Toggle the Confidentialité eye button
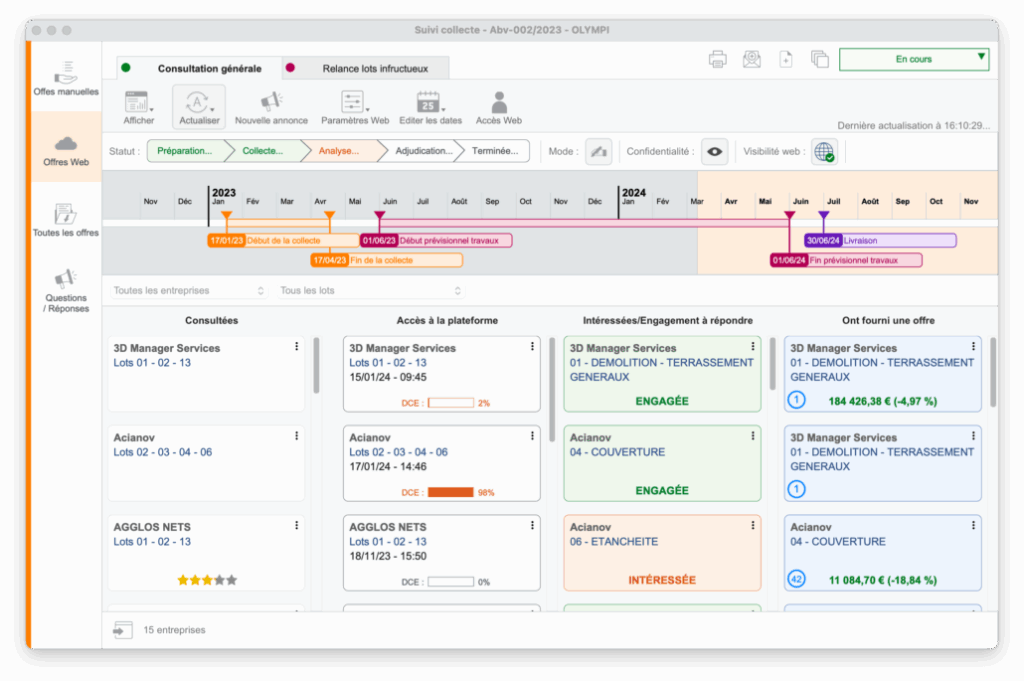Screen dimensions: 1024x681 pos(714,152)
